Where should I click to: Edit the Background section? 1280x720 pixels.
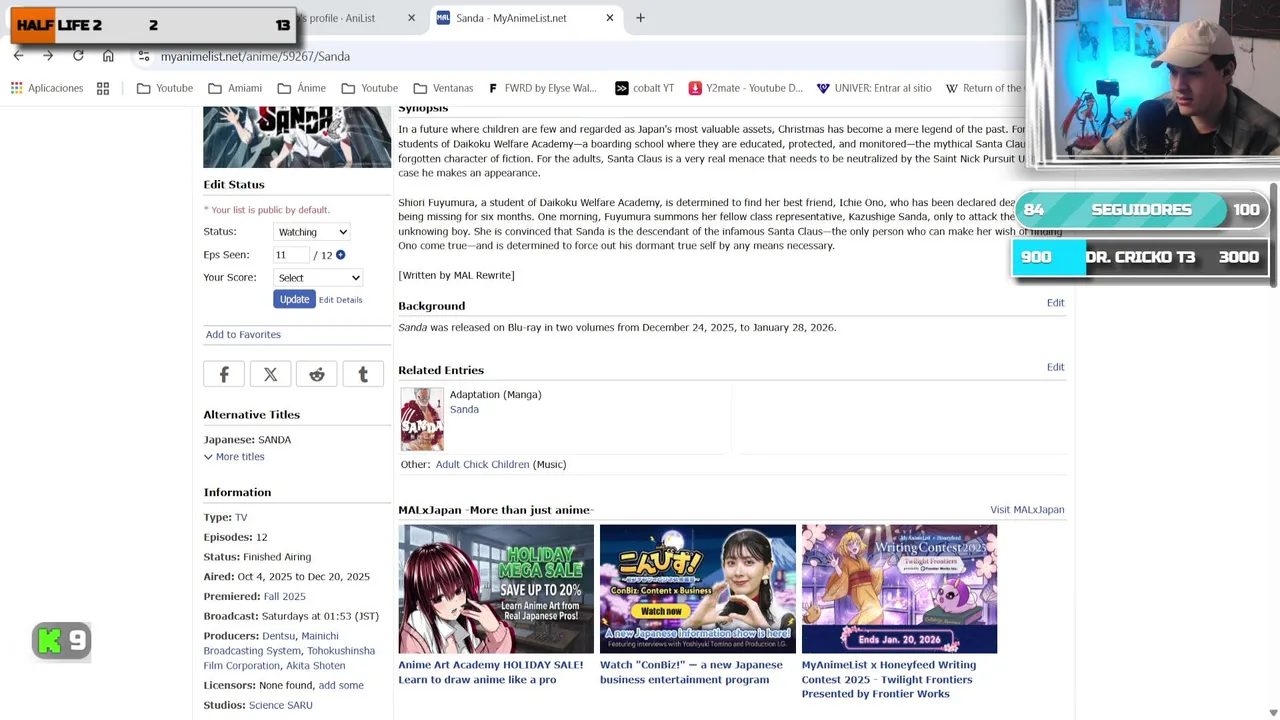[x=1055, y=303]
